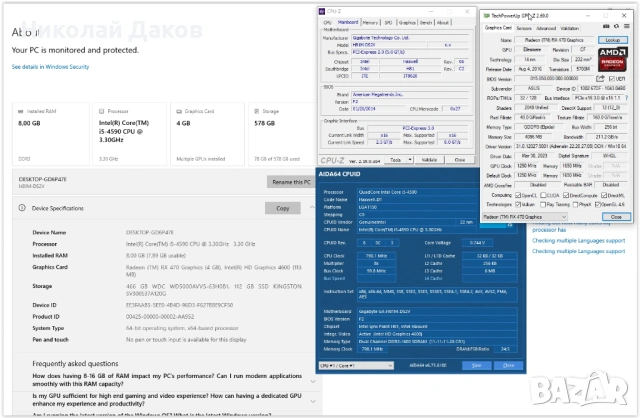The width and height of the screenshot is (640, 418).
Task: Toggle the Vulkan checkbox
Action: click(518, 204)
